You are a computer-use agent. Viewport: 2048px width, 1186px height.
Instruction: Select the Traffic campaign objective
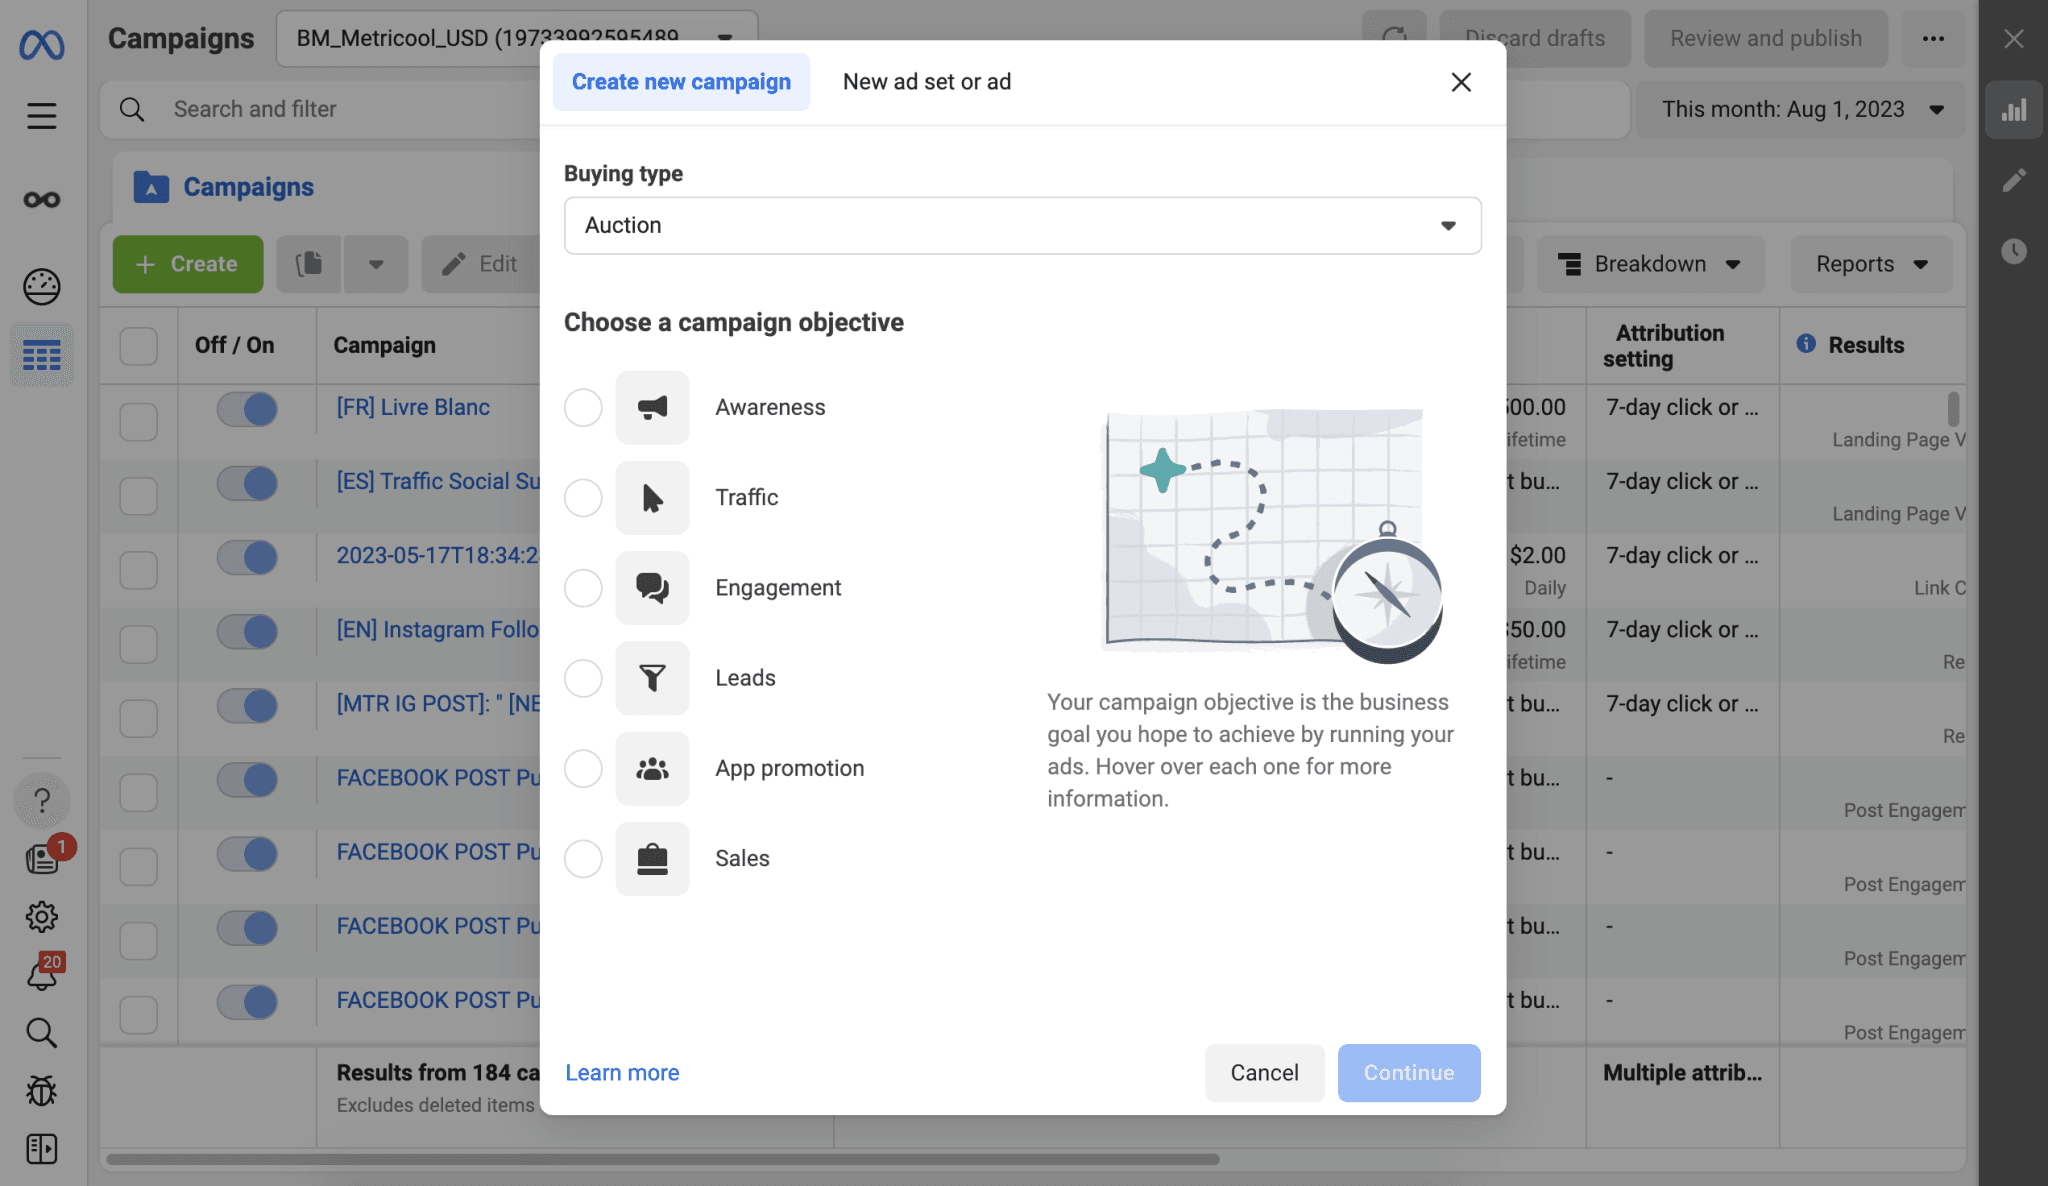583,497
